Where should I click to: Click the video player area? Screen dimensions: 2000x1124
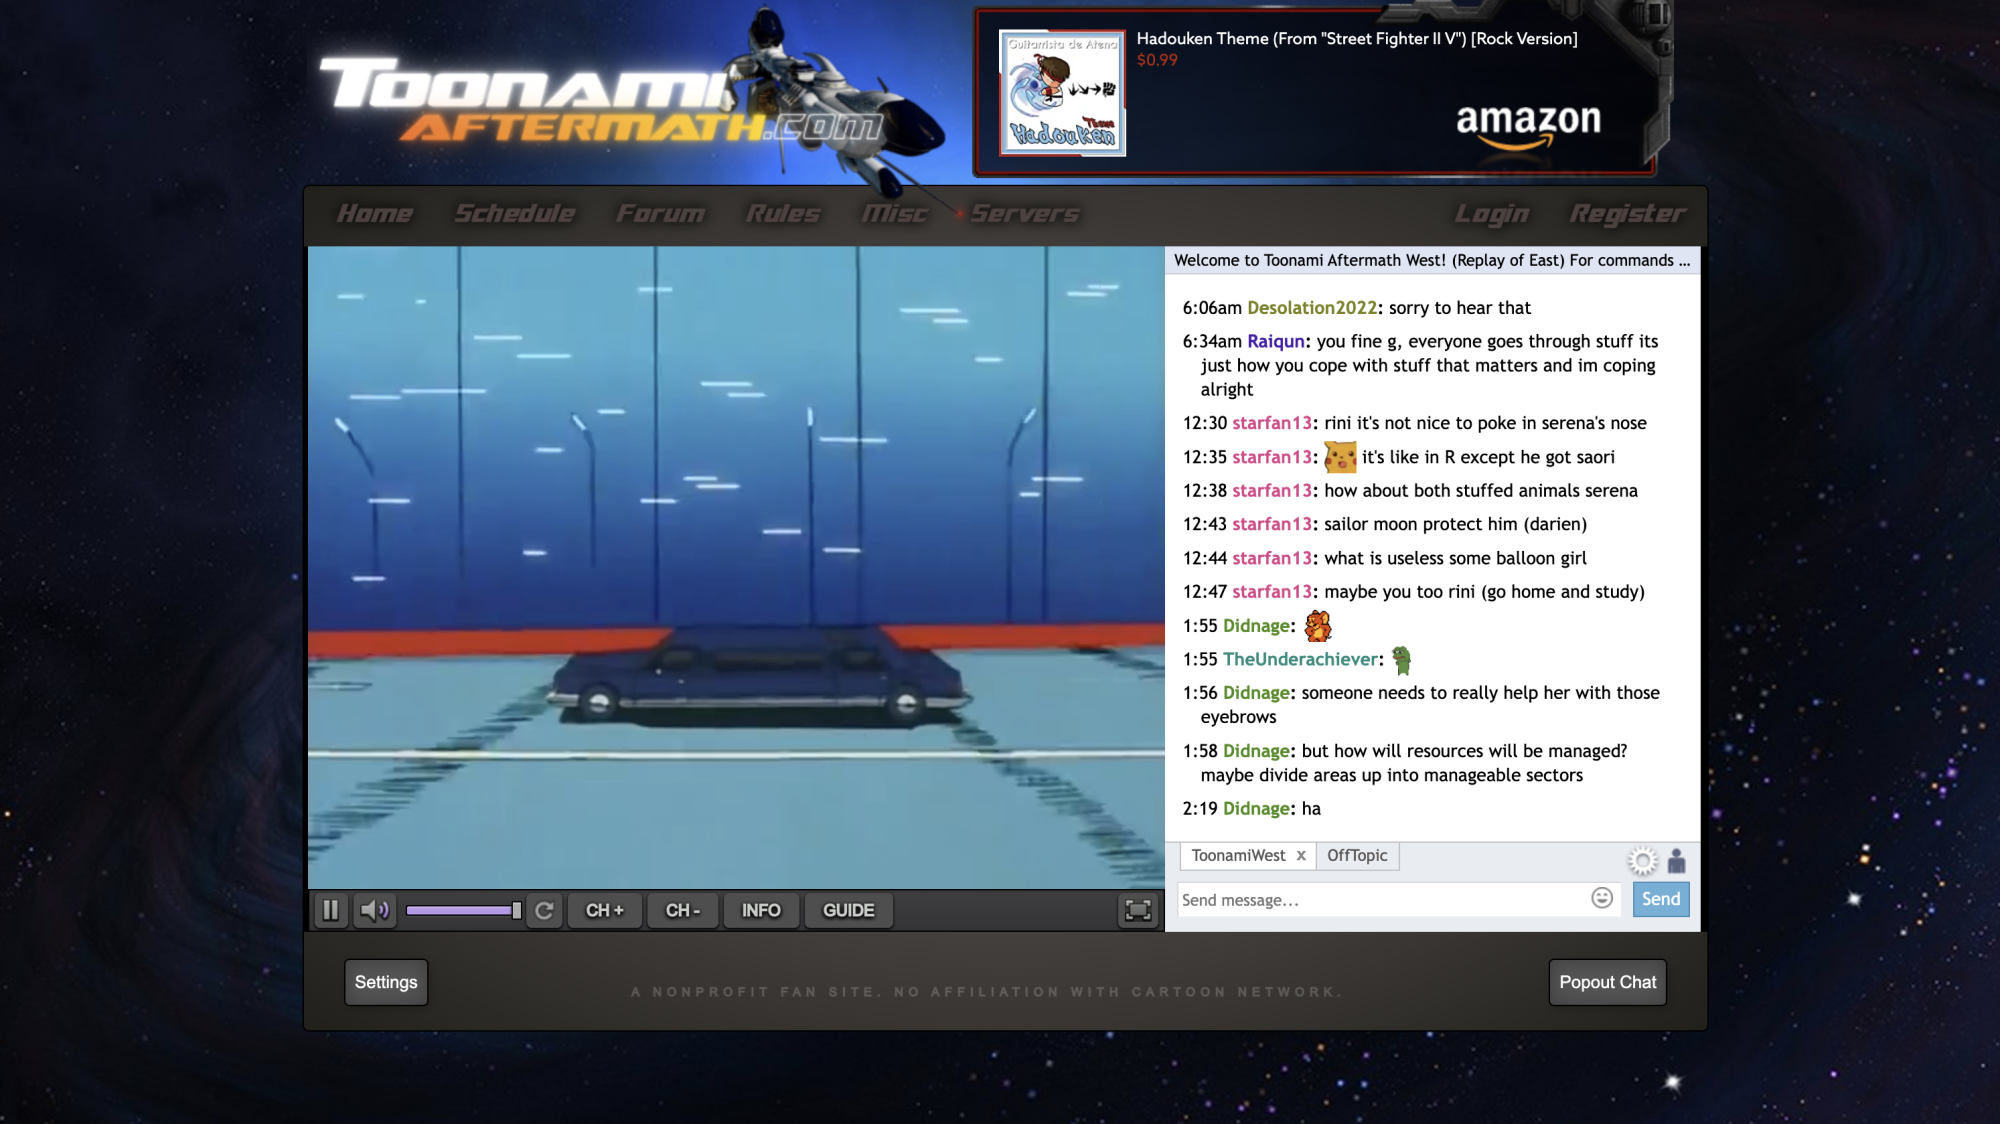736,567
